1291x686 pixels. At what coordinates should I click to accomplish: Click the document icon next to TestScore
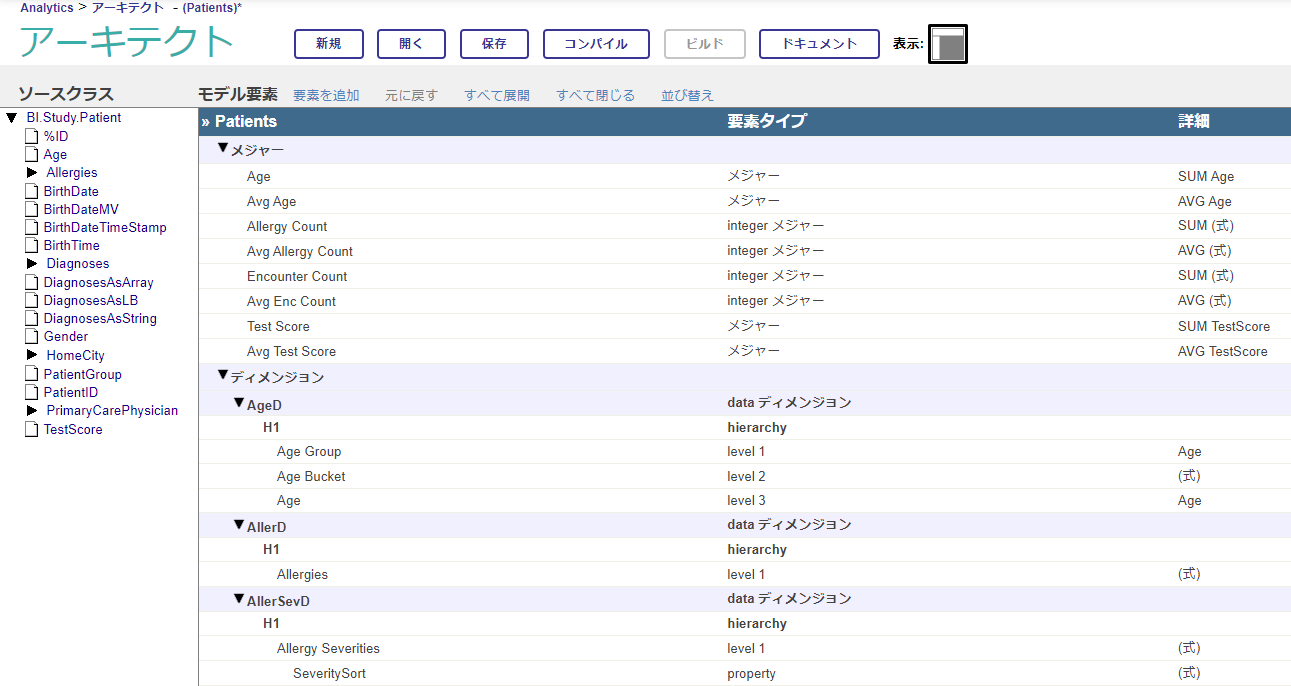[x=31, y=430]
